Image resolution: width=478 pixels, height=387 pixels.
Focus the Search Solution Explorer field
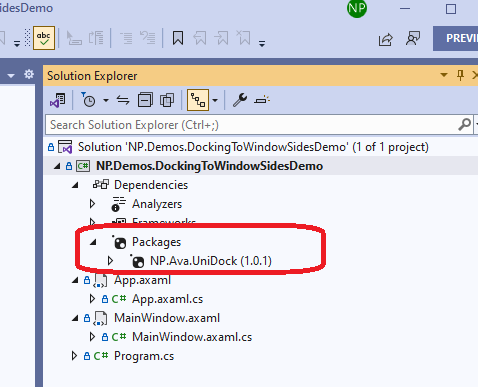[252, 125]
